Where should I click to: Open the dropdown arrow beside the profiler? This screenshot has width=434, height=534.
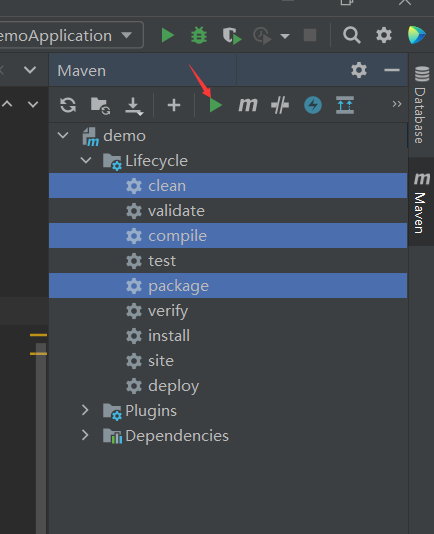(285, 36)
